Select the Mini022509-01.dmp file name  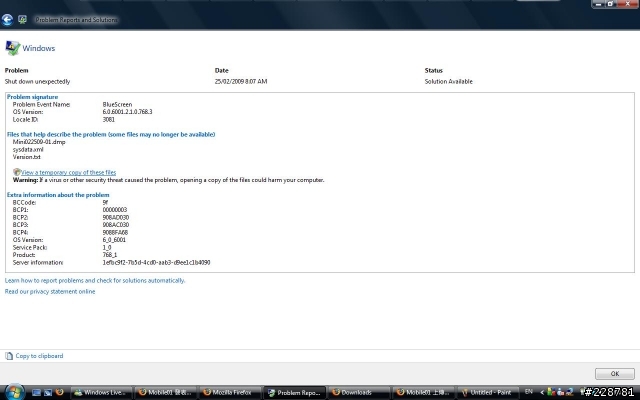pos(39,142)
